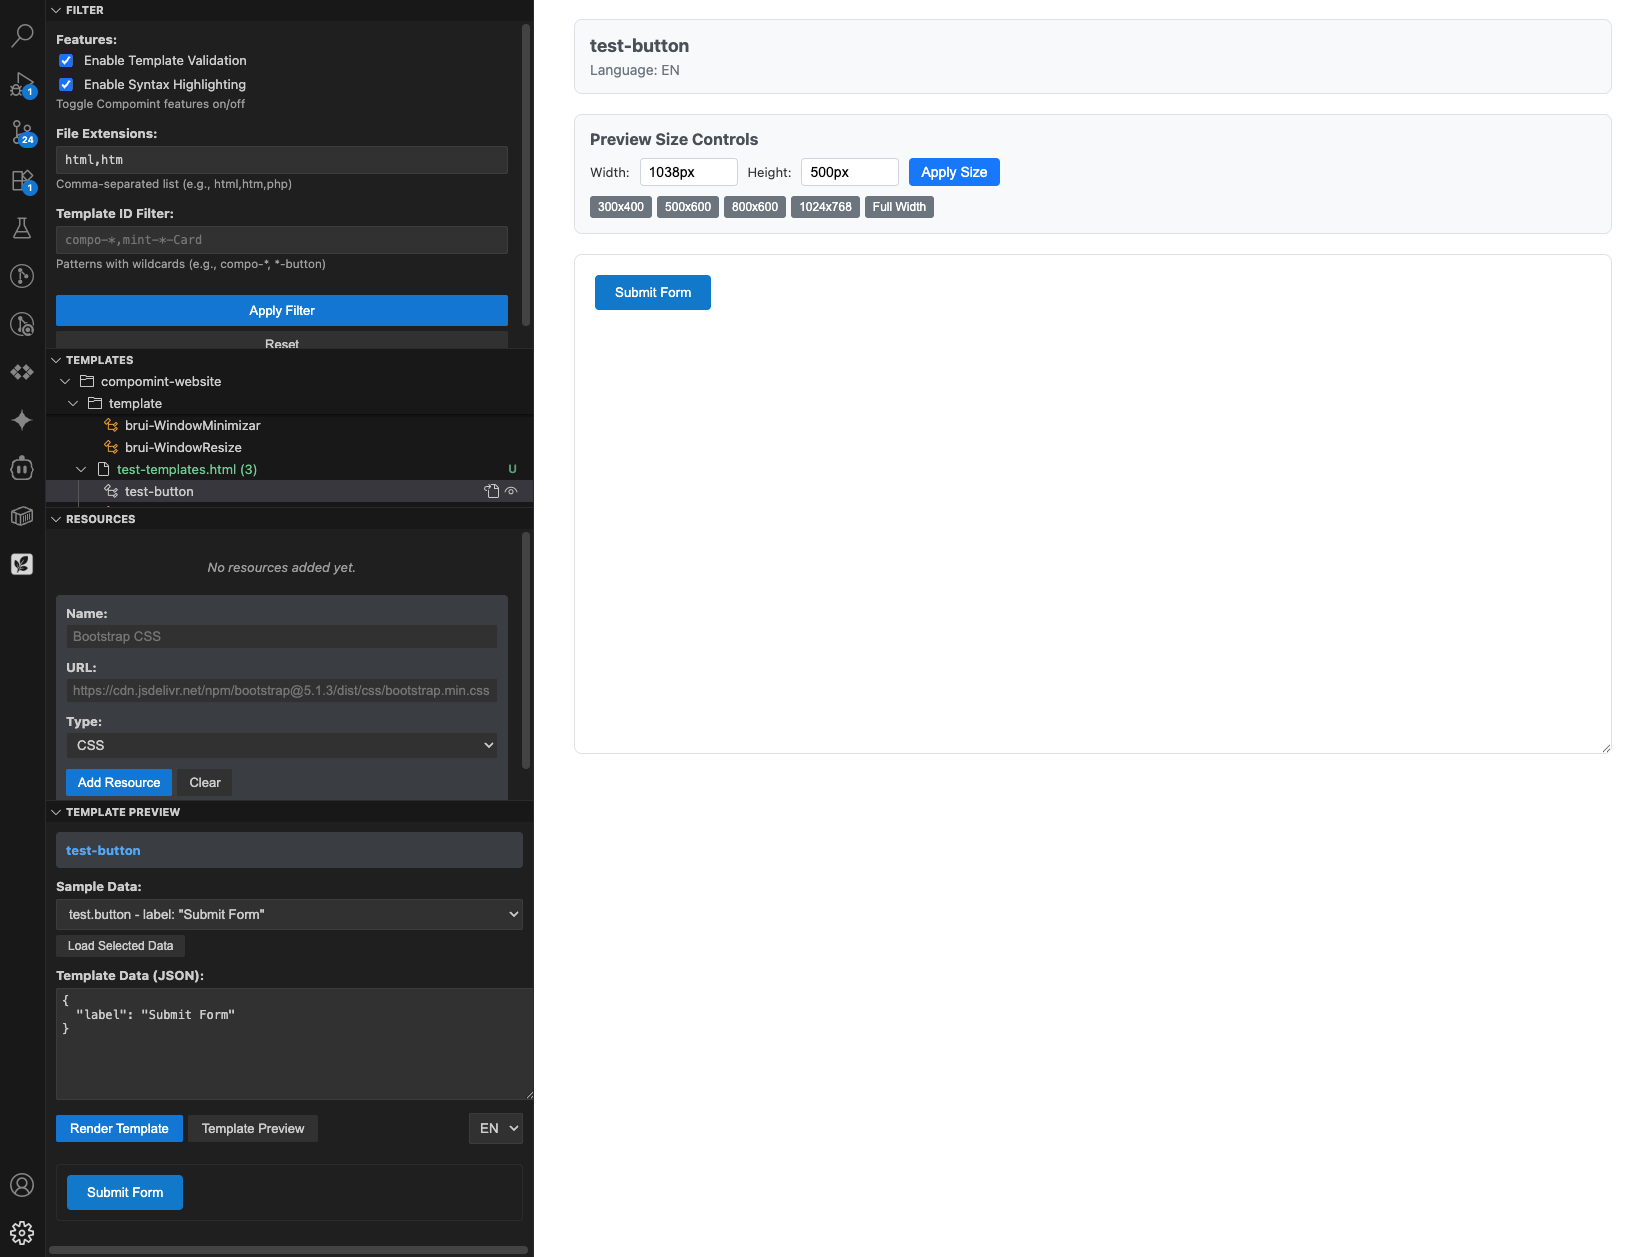Open the Sample Data dropdown

pyautogui.click(x=289, y=914)
